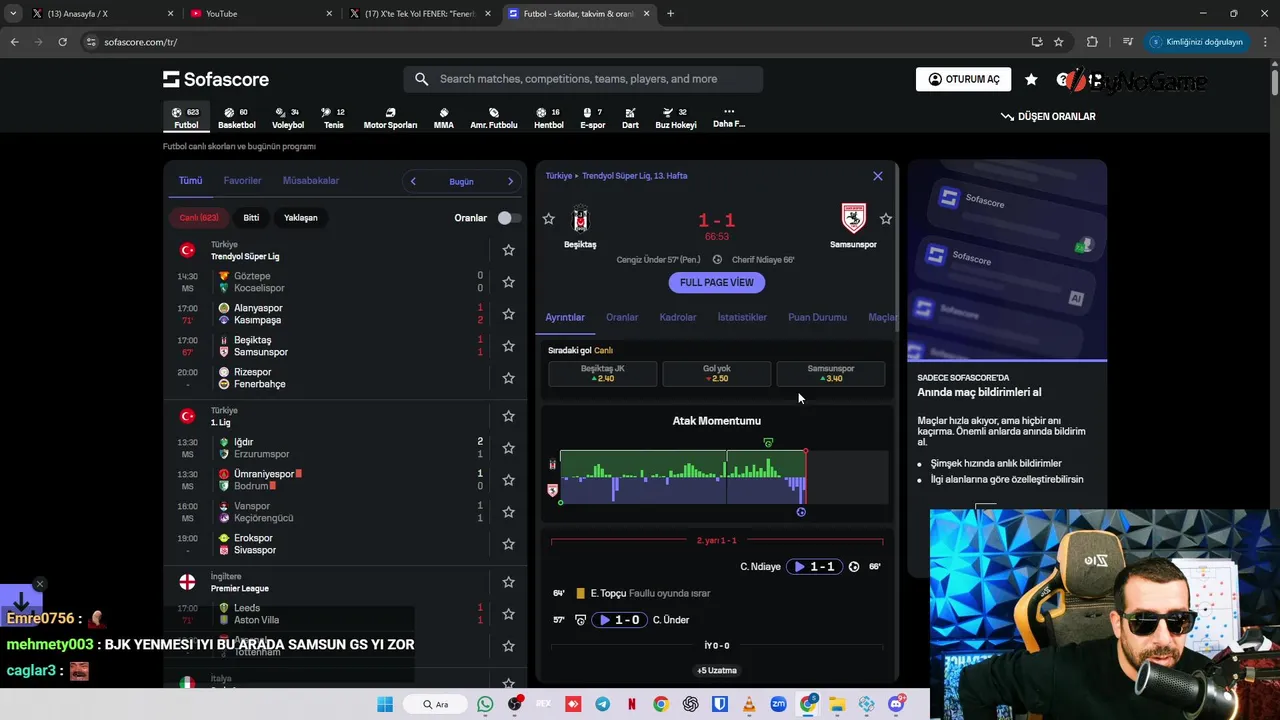Viewport: 1280px width, 720px height.
Task: Favorite the Erokspor–Sivasspor match
Action: (508, 544)
